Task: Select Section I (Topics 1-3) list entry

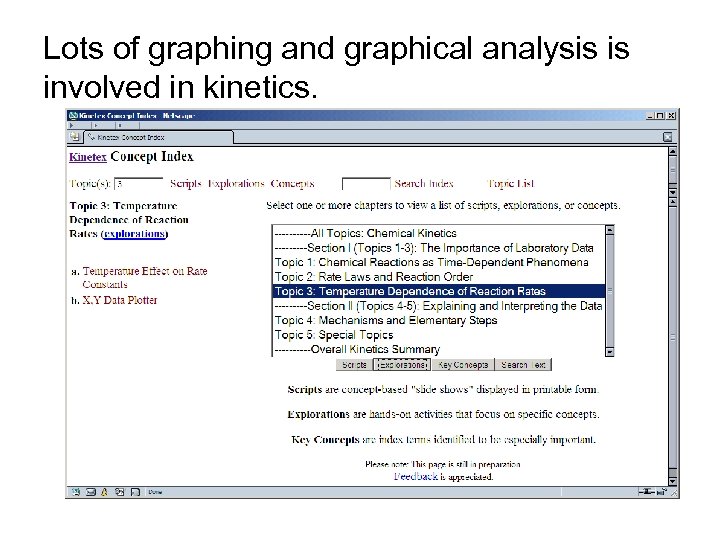Action: point(439,248)
